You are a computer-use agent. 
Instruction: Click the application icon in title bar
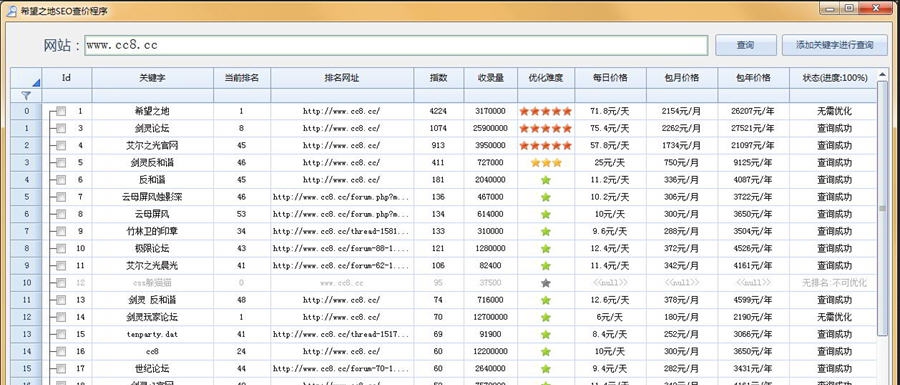(x=10, y=10)
